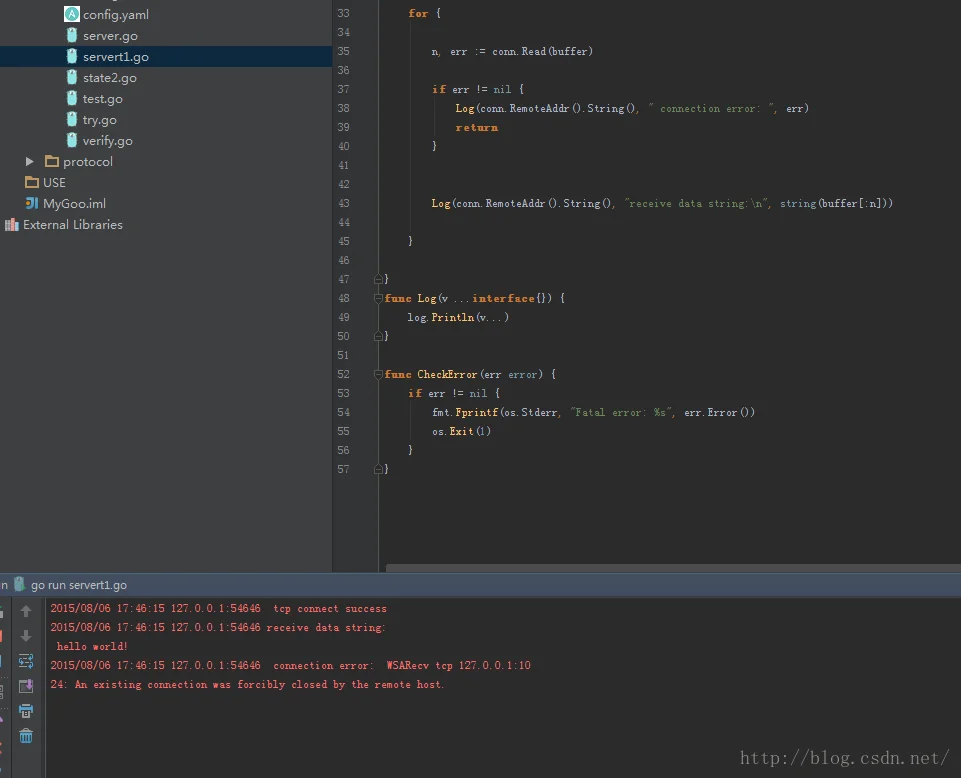Click '"Fatal error: %s"' string on line 54
961x778 pixels.
622,413
